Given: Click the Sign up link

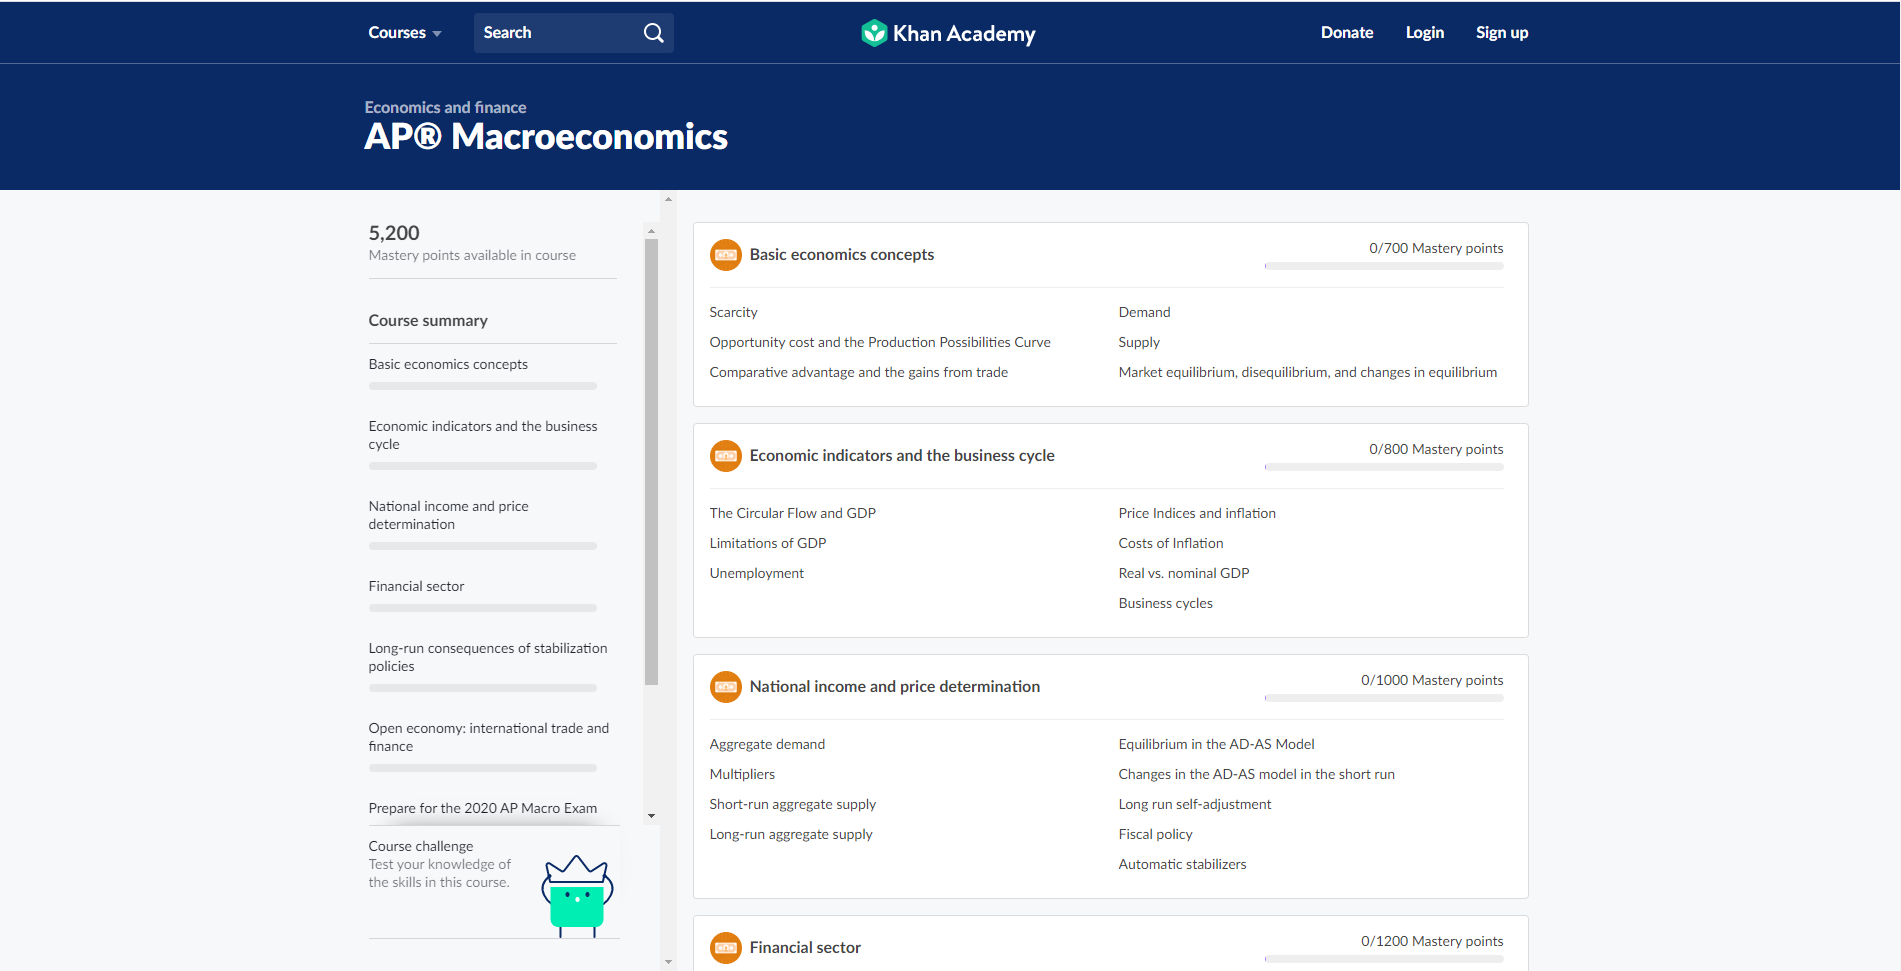Looking at the screenshot, I should [1502, 33].
